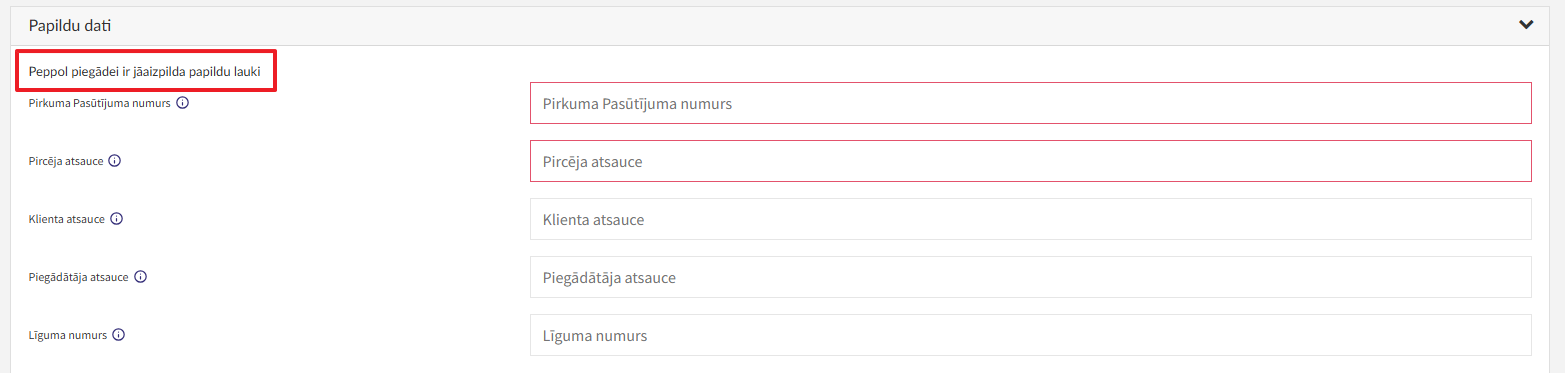Image resolution: width=1565 pixels, height=373 pixels.
Task: Click the Piegādātāja atsauce text field
Action: pyautogui.click(x=1030, y=277)
